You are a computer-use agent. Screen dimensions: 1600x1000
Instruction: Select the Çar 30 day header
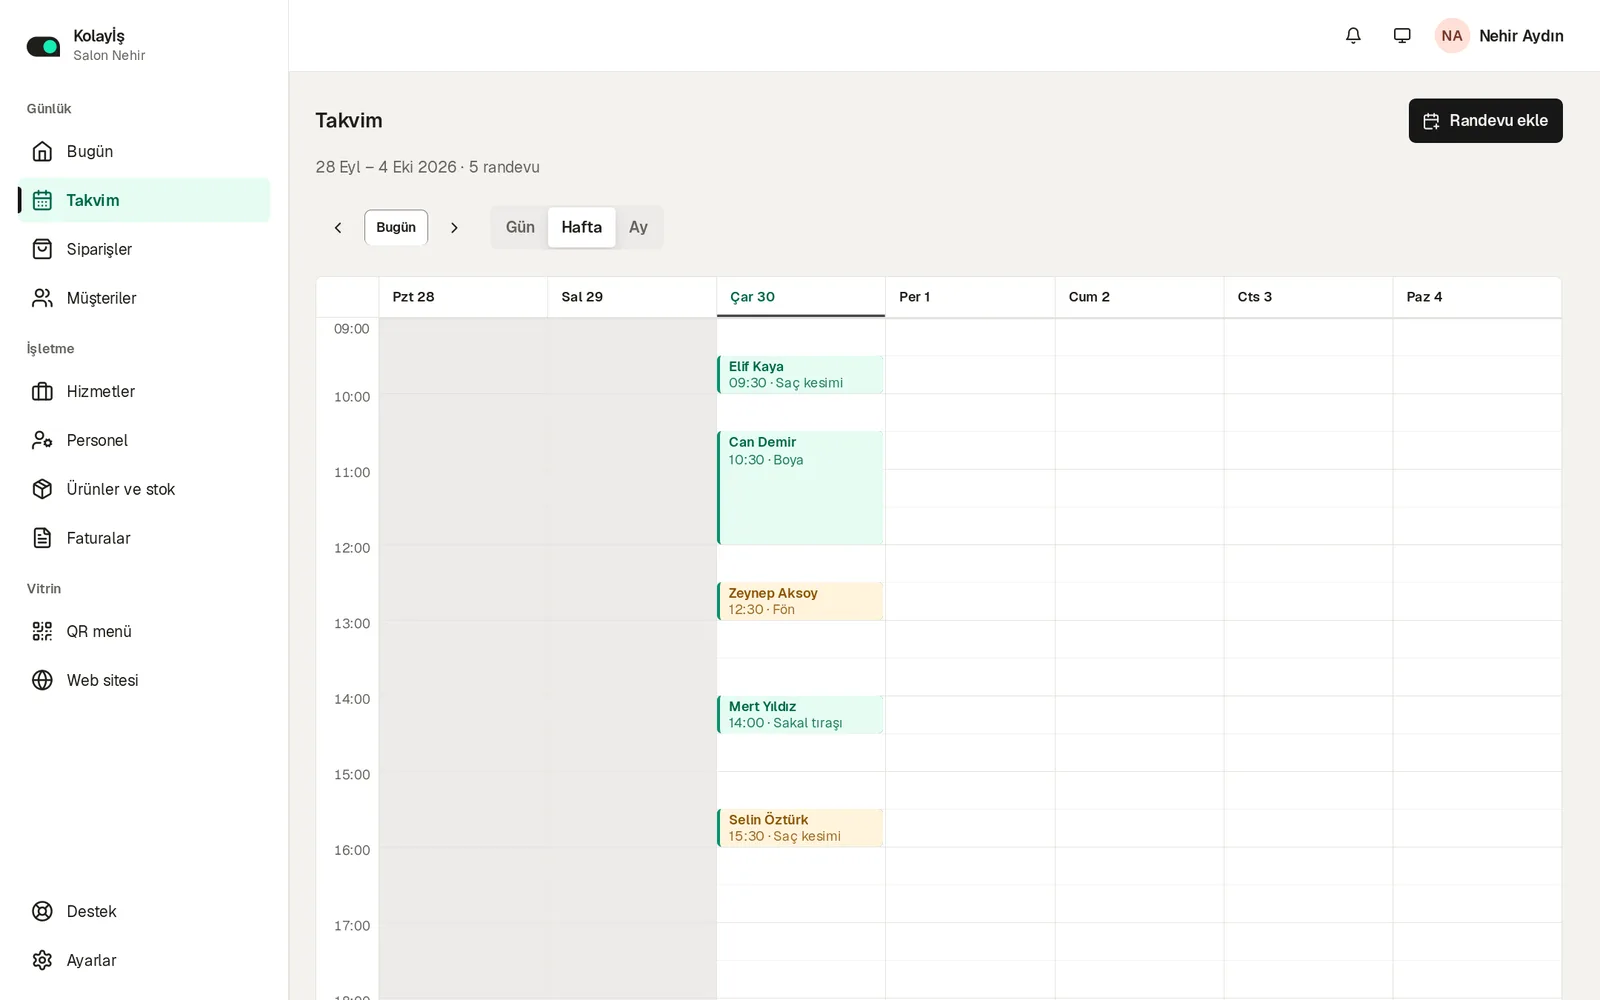pos(801,297)
